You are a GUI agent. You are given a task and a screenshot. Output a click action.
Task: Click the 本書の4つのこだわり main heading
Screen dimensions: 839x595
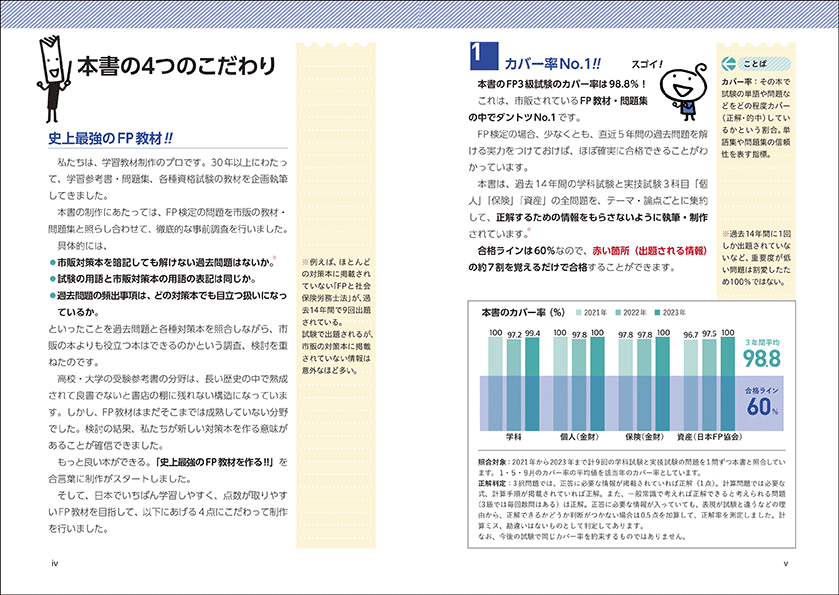pos(176,66)
